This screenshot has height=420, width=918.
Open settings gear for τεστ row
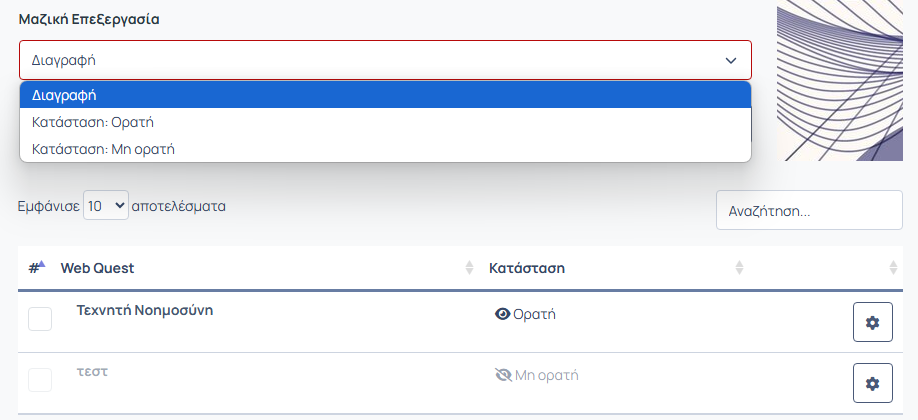point(872,383)
